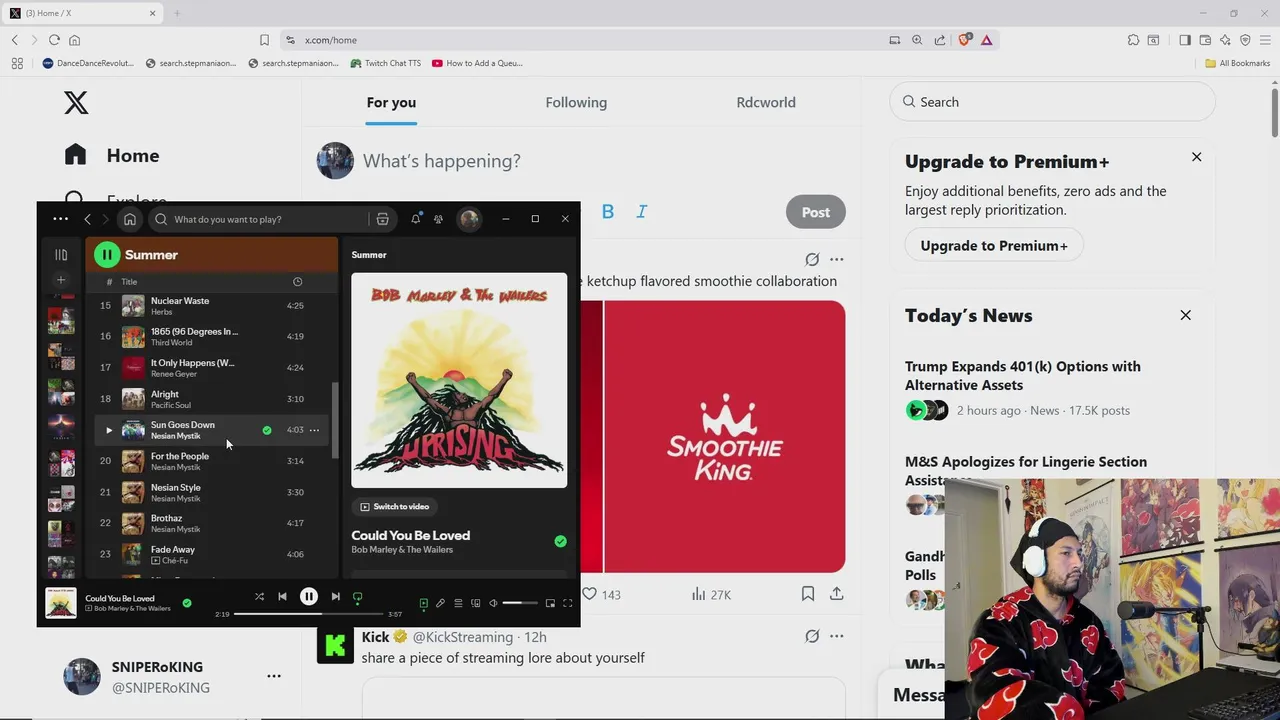Skip to next track in Spotify

[336, 597]
